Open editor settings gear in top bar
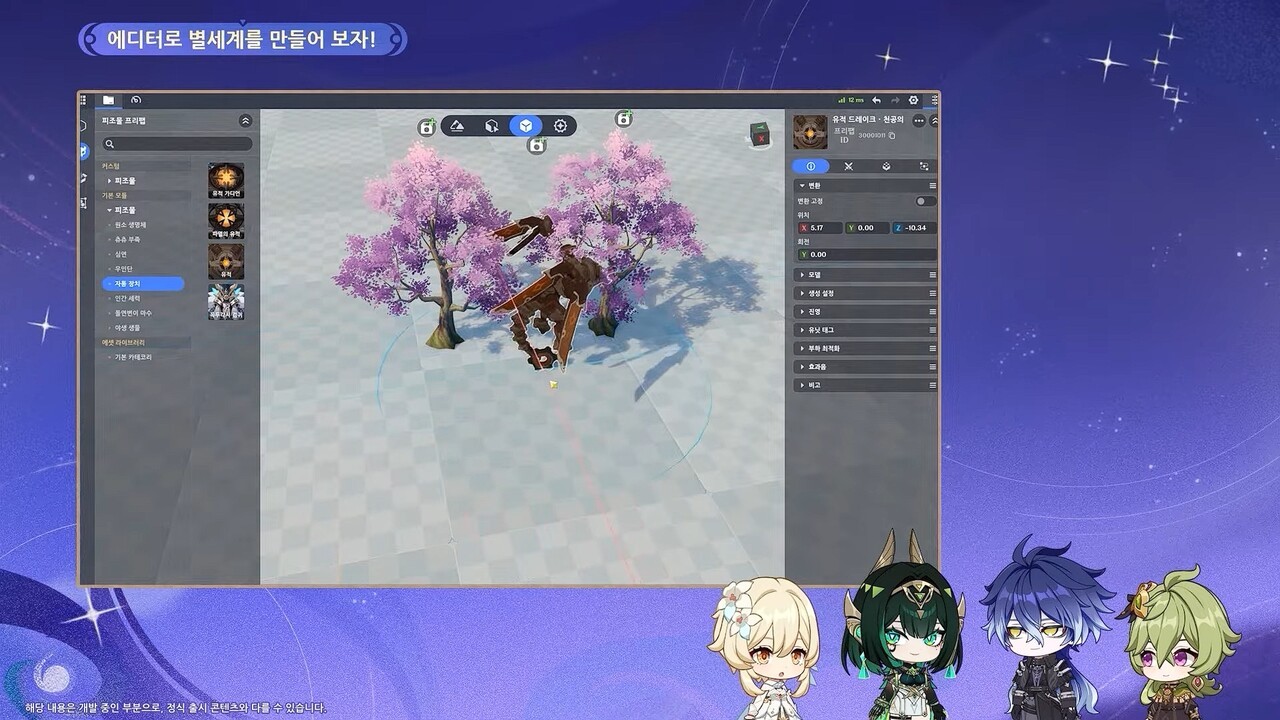The height and width of the screenshot is (720, 1280). (x=913, y=100)
